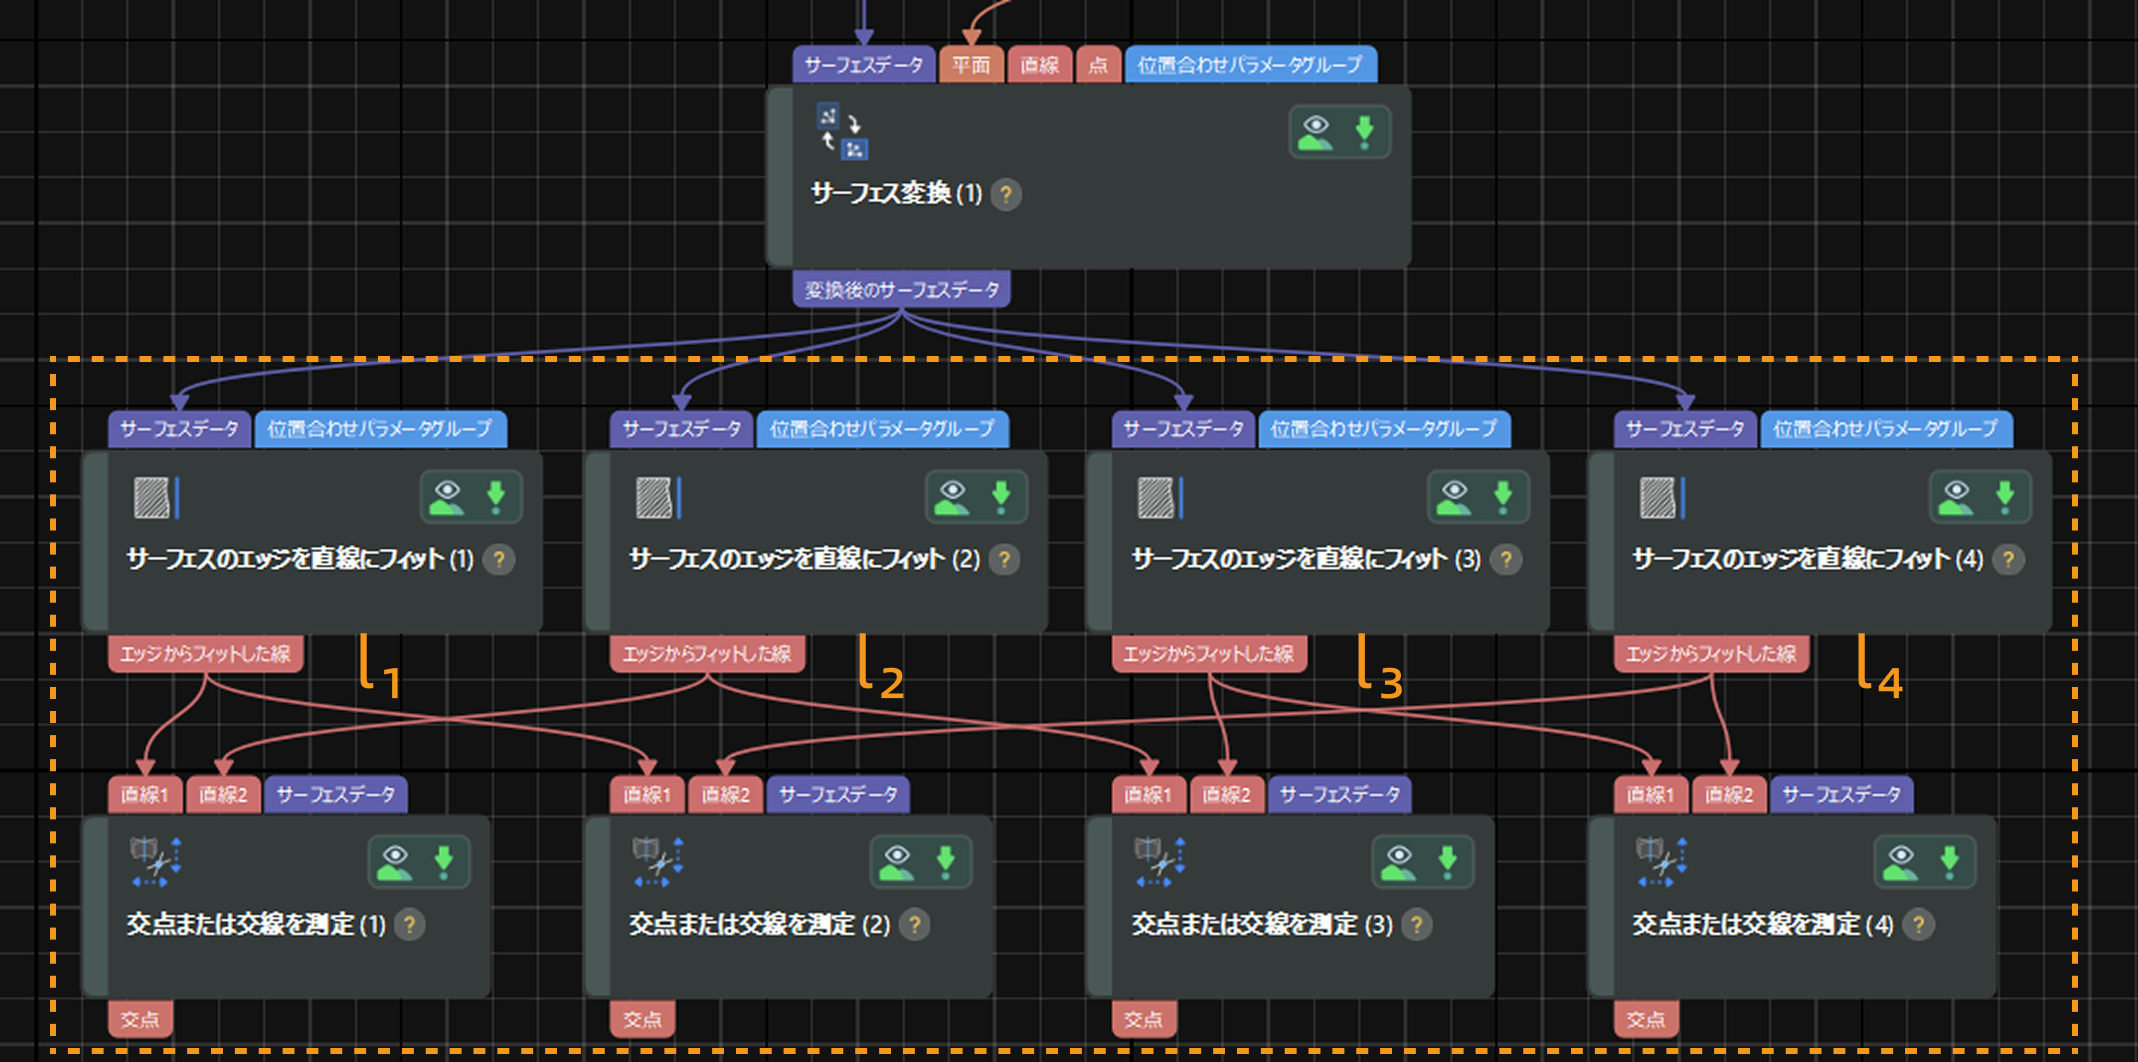Screen dimensions: 2138x1062
Task: Open help for 交点または交線を測定 (4)
Action: click(1918, 924)
